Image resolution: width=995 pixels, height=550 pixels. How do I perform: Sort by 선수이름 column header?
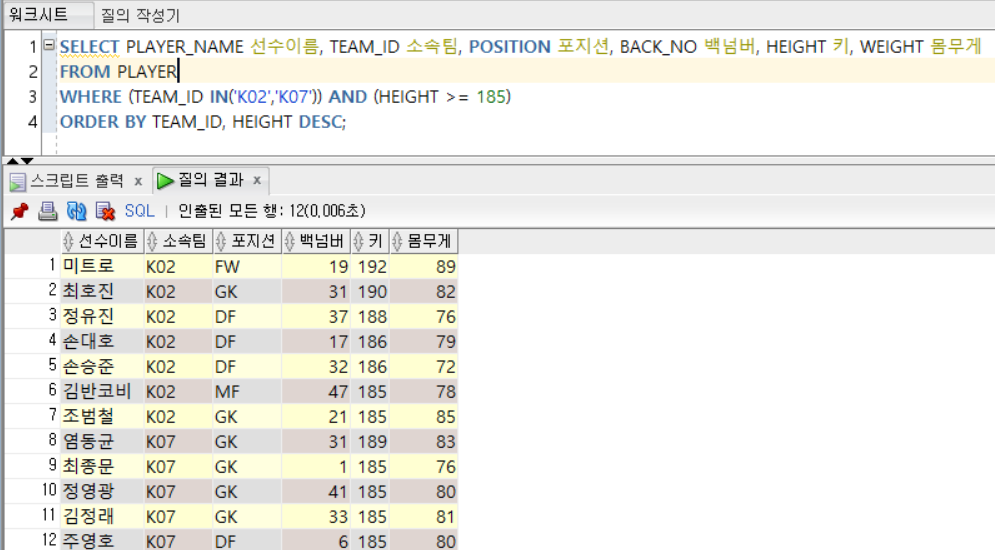[x=102, y=241]
